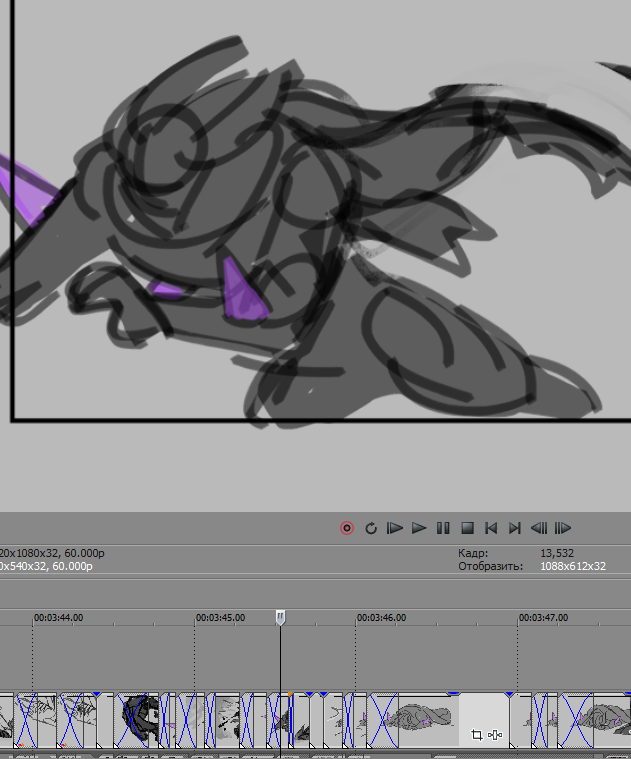Viewport: 631px width, 759px height.
Task: Click the frame number value 13,532
Action: [557, 553]
